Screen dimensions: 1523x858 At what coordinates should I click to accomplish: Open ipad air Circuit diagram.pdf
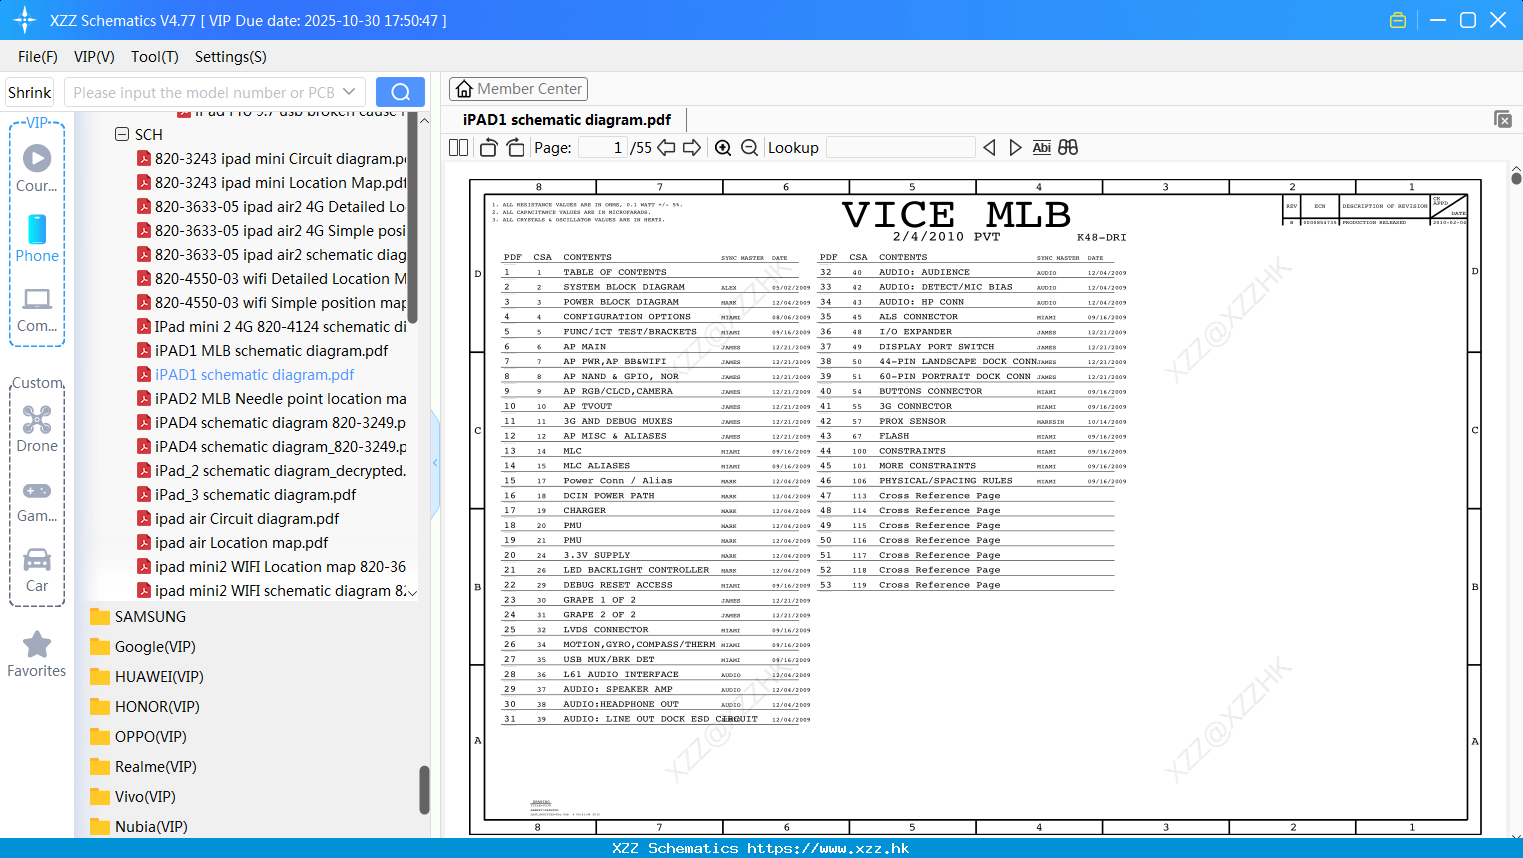pyautogui.click(x=238, y=519)
